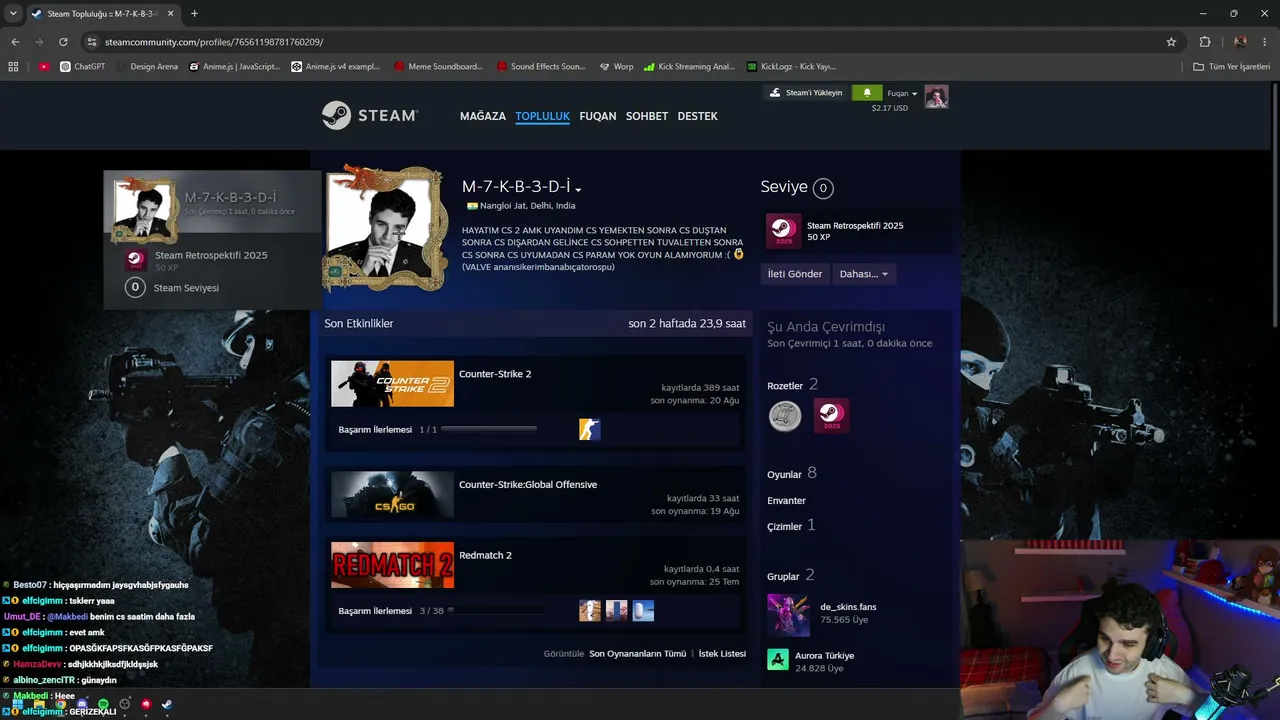Open the de_skins.fans group avatar

click(x=789, y=615)
